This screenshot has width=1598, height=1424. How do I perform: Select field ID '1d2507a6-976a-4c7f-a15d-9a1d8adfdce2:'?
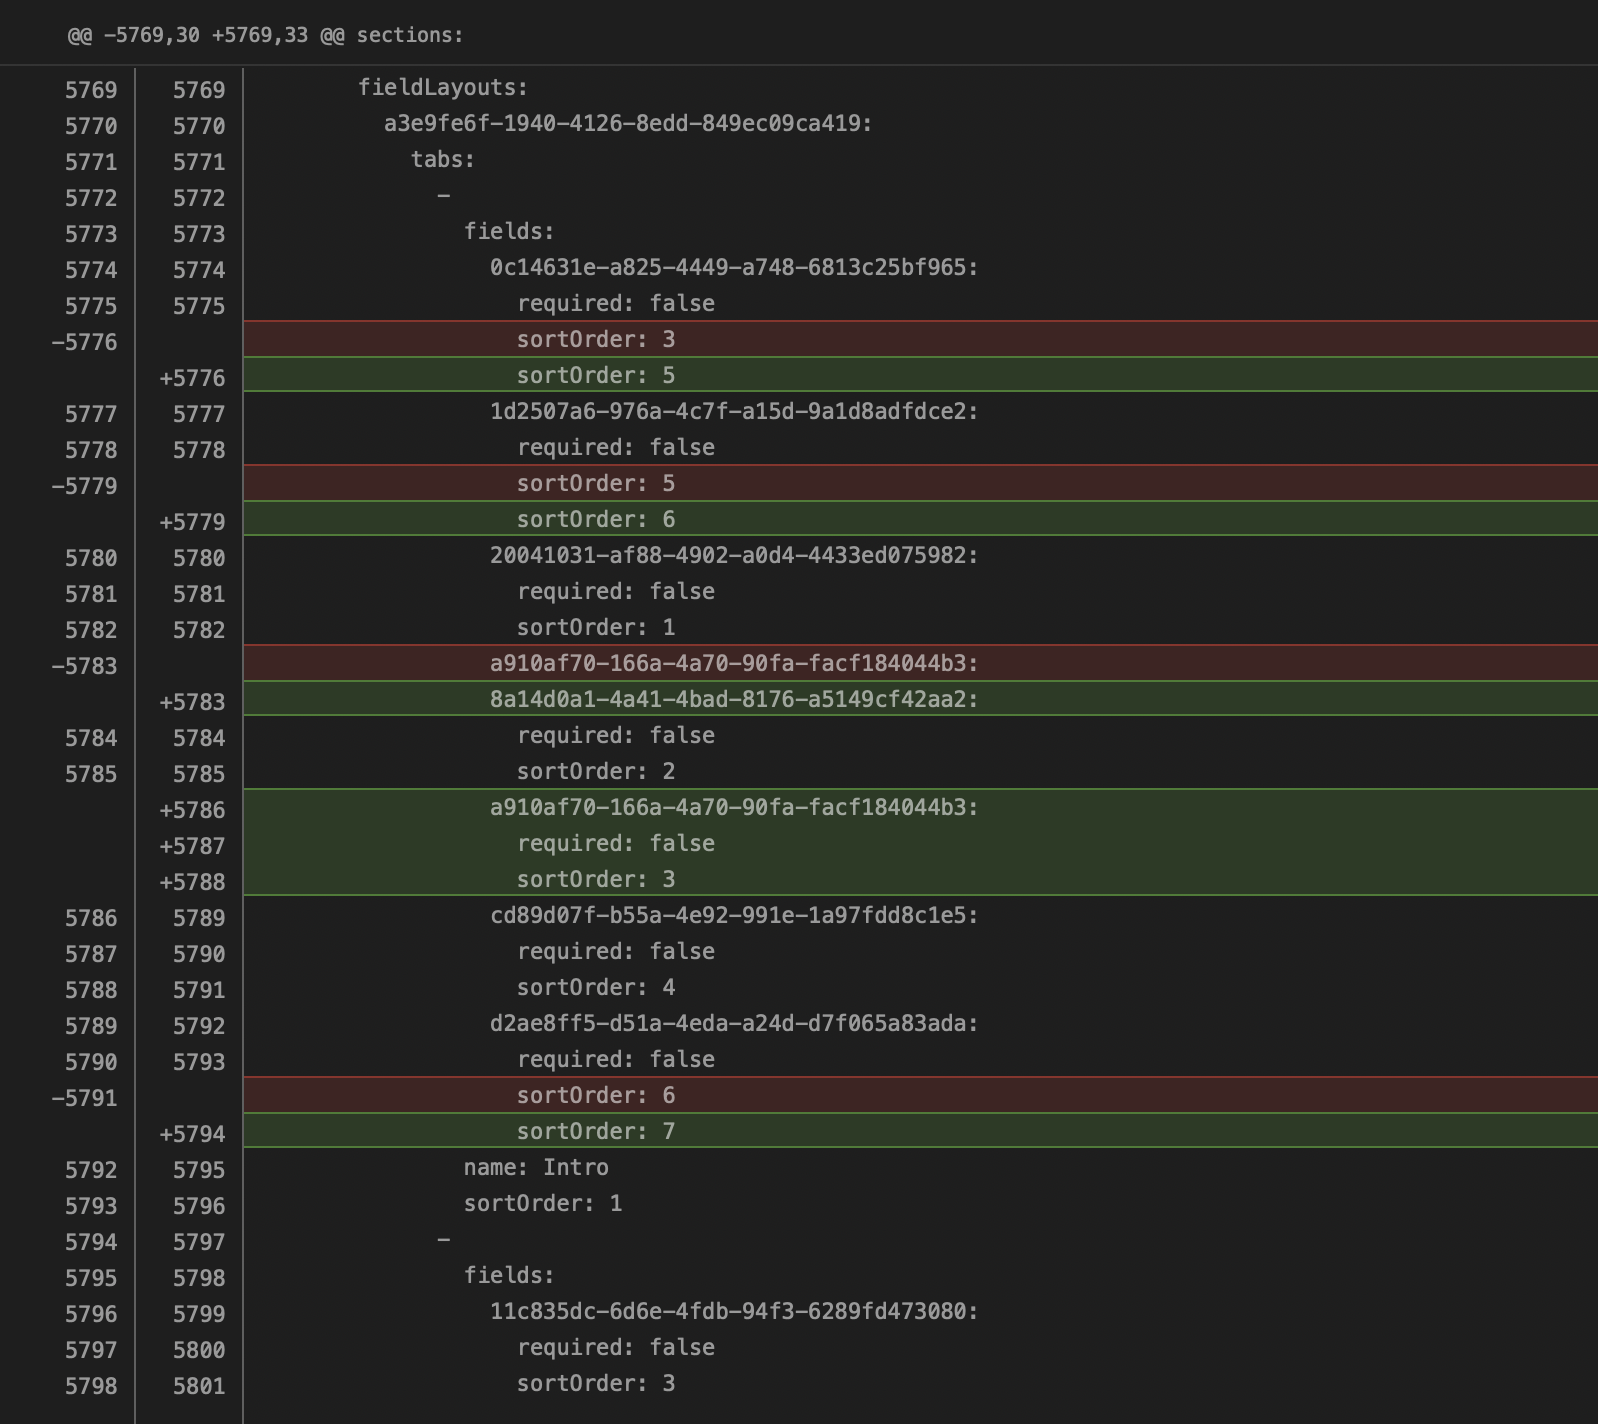734,412
